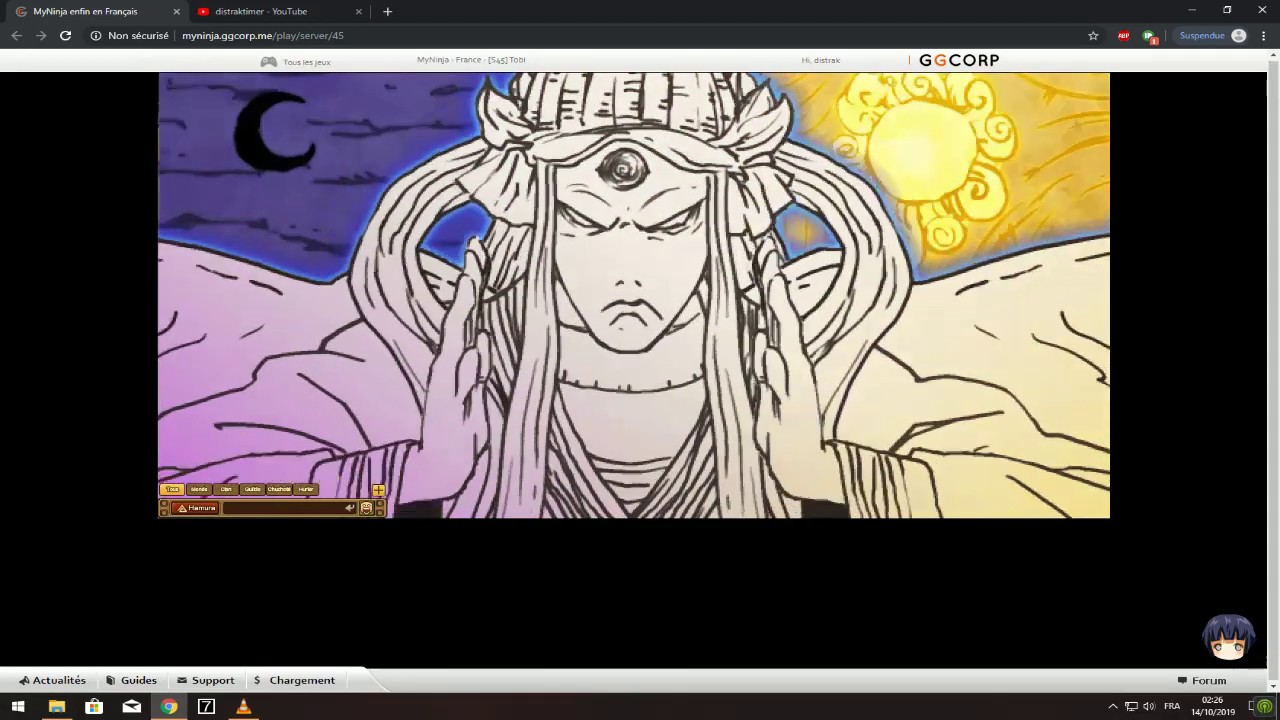Select the Hurler chat tab
The height and width of the screenshot is (720, 1280).
[x=306, y=490]
